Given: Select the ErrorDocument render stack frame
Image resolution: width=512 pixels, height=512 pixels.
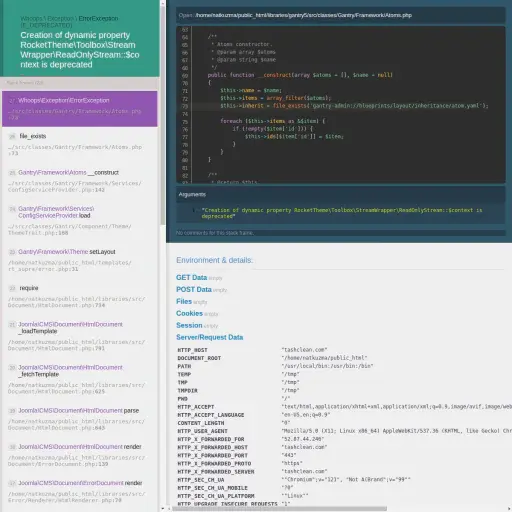Looking at the screenshot, I should point(80,492).
